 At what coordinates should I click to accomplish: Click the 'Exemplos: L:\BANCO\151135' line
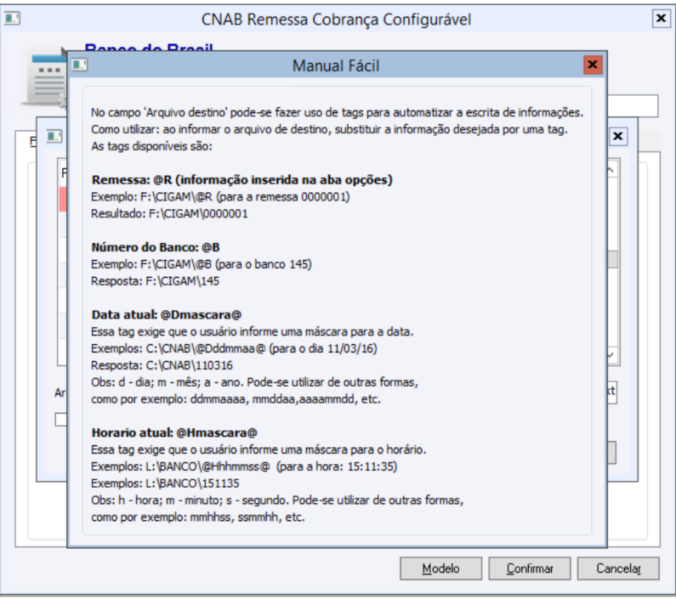pos(165,483)
